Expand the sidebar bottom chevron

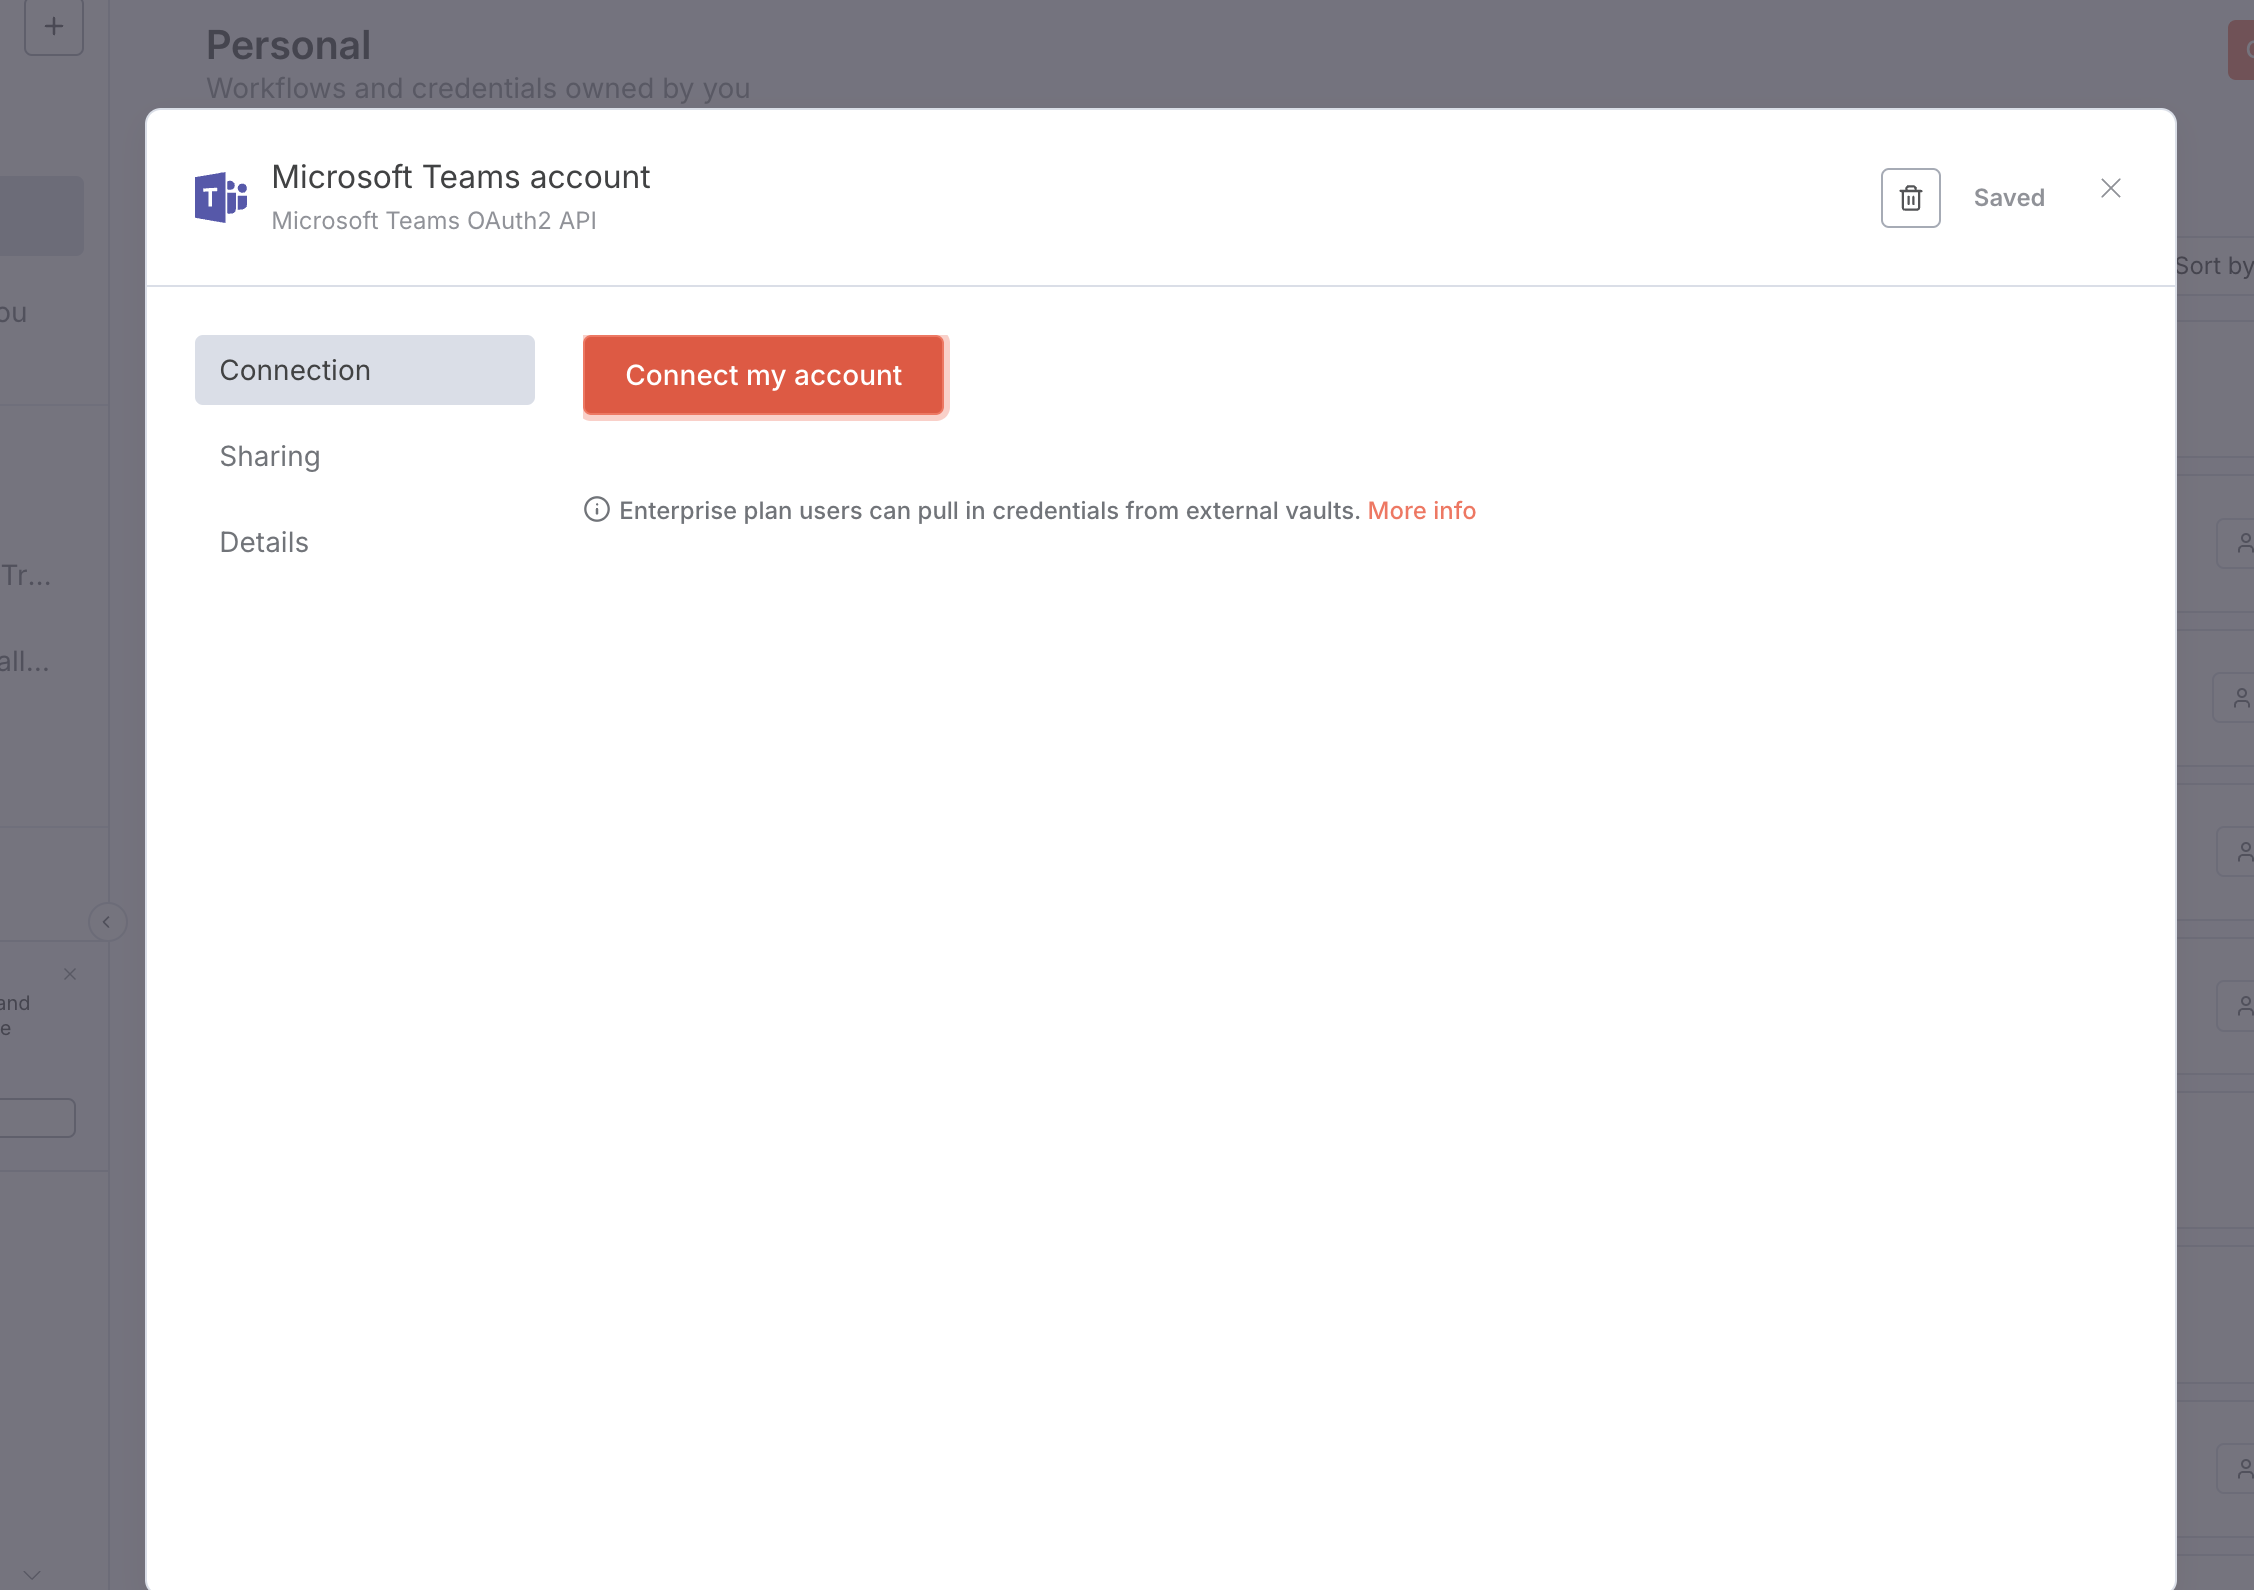click(32, 1575)
